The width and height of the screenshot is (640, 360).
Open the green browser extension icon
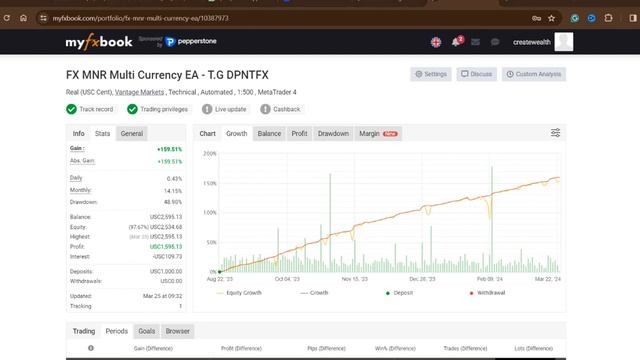coord(575,18)
